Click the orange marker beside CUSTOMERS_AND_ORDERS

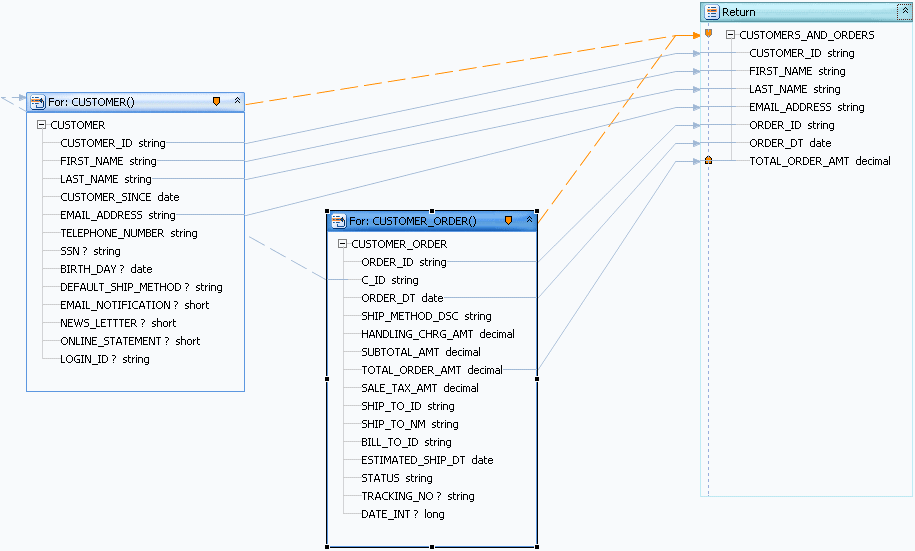tap(708, 34)
